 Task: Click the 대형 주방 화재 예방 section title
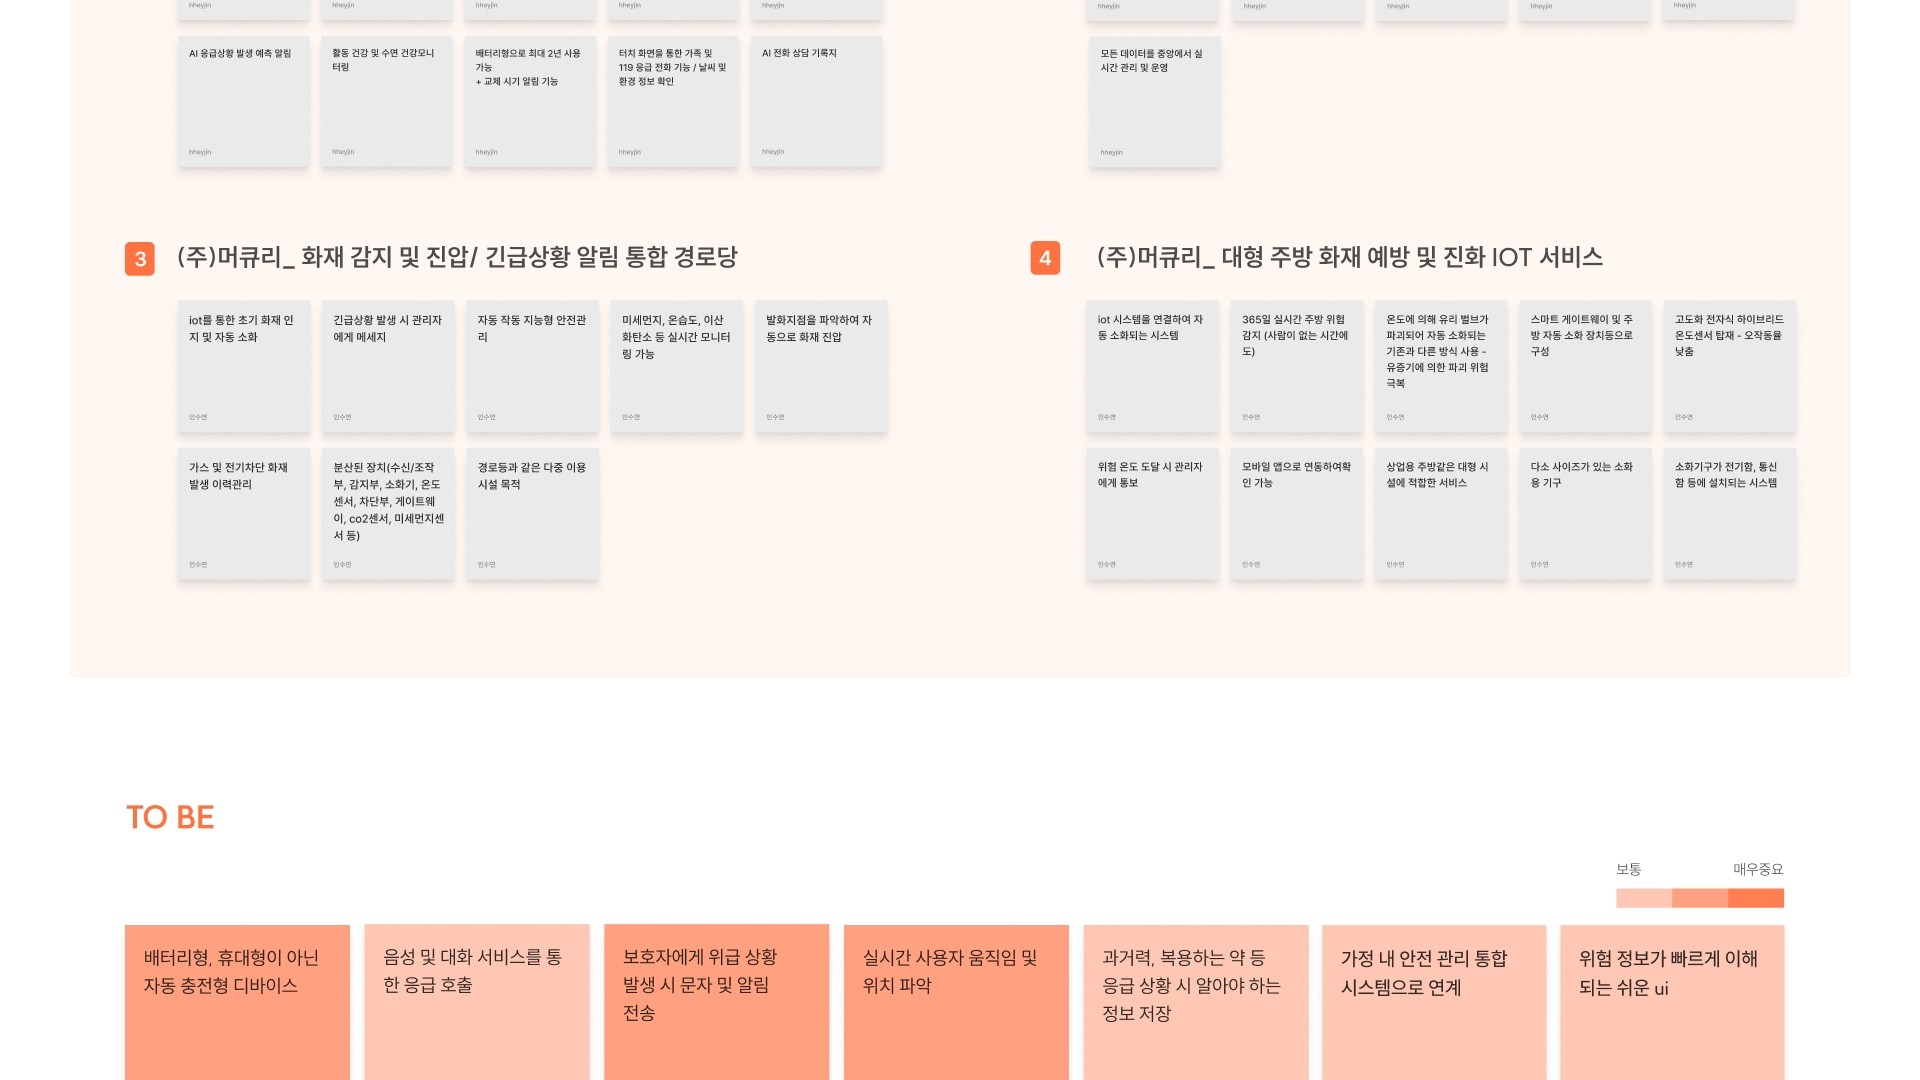pyautogui.click(x=1349, y=257)
